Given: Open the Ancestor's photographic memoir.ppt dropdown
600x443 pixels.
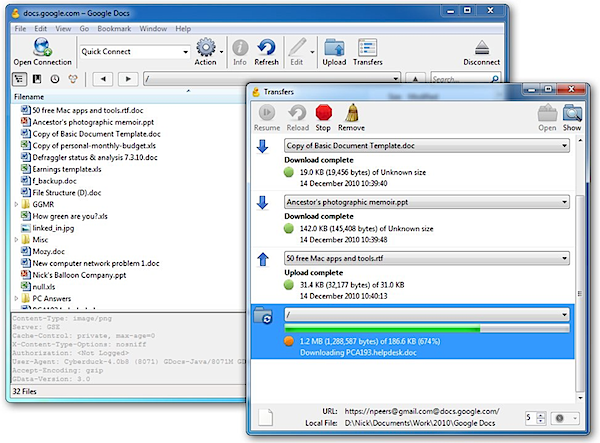Looking at the screenshot, I should [564, 202].
